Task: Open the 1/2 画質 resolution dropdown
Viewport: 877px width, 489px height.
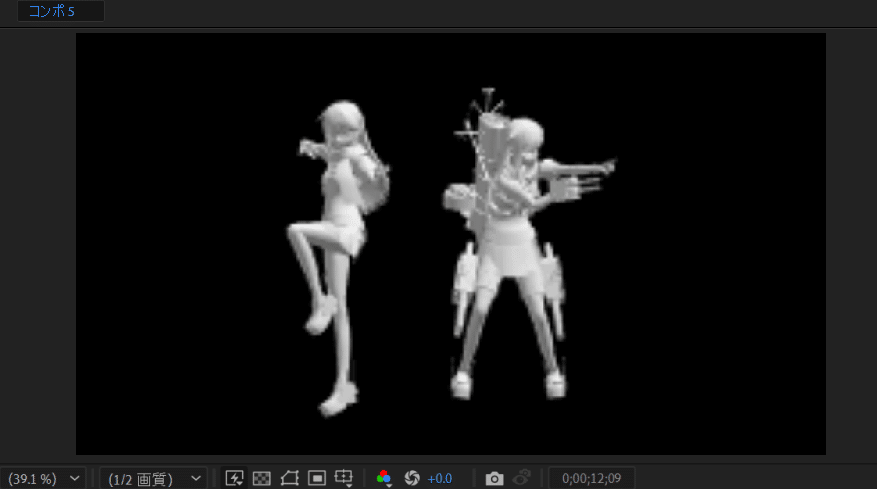Action: tap(154, 478)
